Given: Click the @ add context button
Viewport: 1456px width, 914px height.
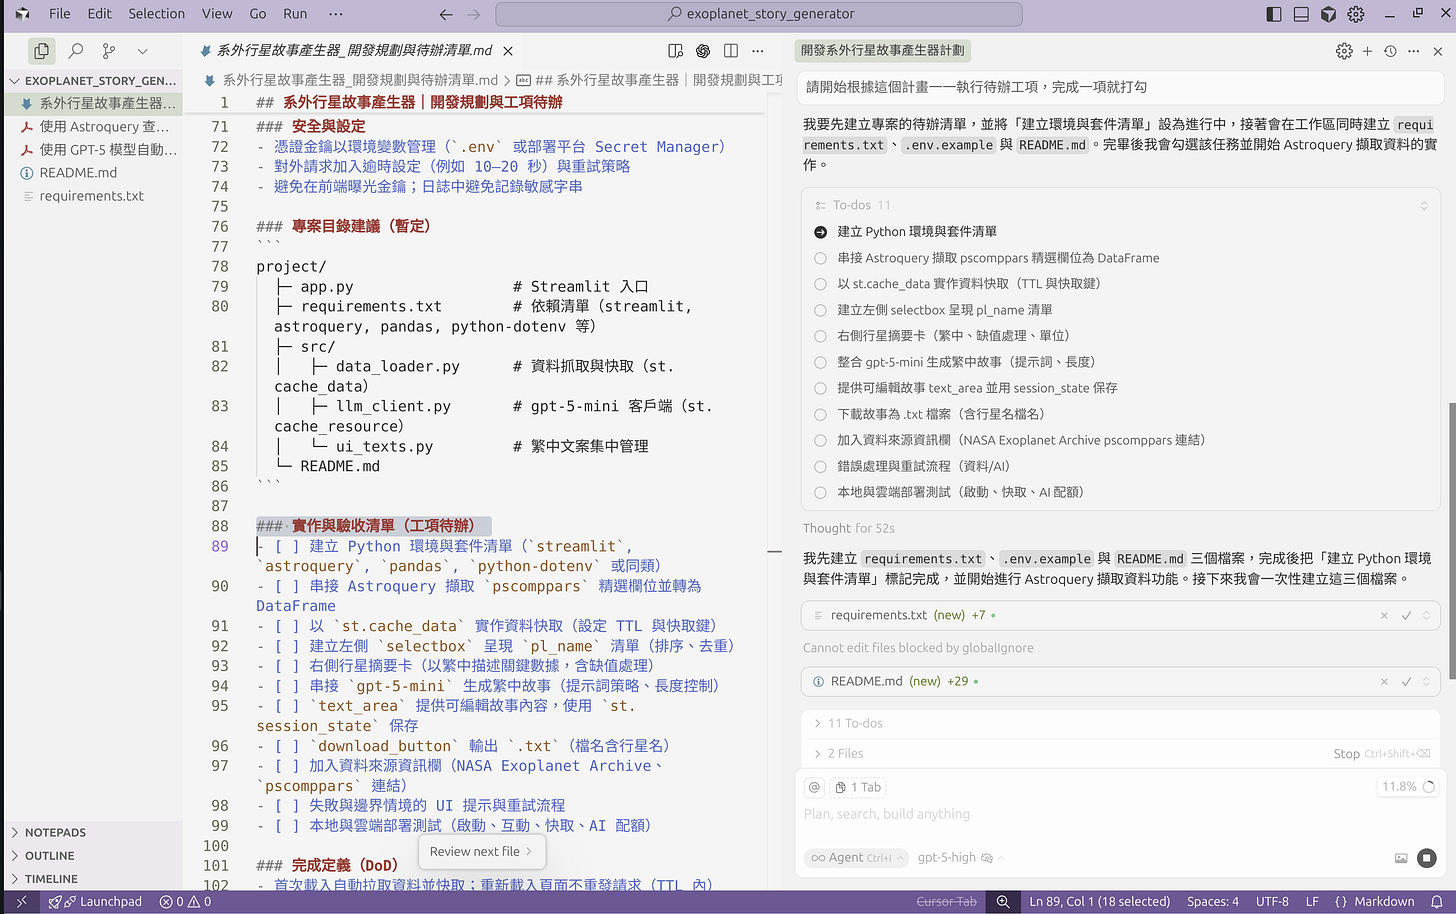Looking at the screenshot, I should tap(815, 787).
